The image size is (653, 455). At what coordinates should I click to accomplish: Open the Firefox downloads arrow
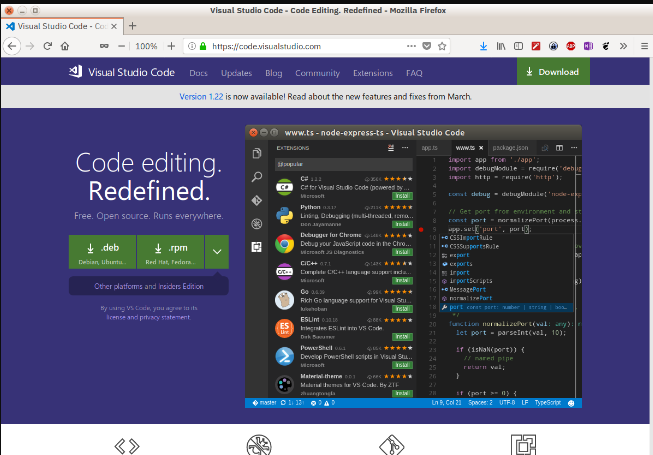(484, 46)
